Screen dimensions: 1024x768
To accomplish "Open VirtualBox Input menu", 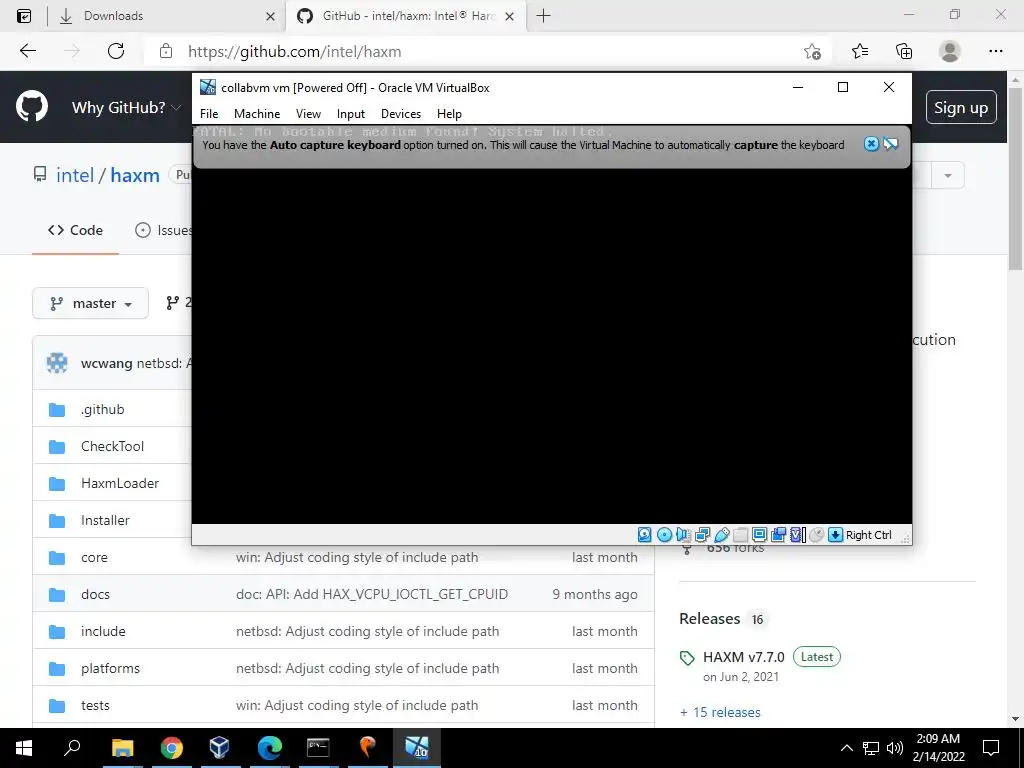I will (x=351, y=114).
